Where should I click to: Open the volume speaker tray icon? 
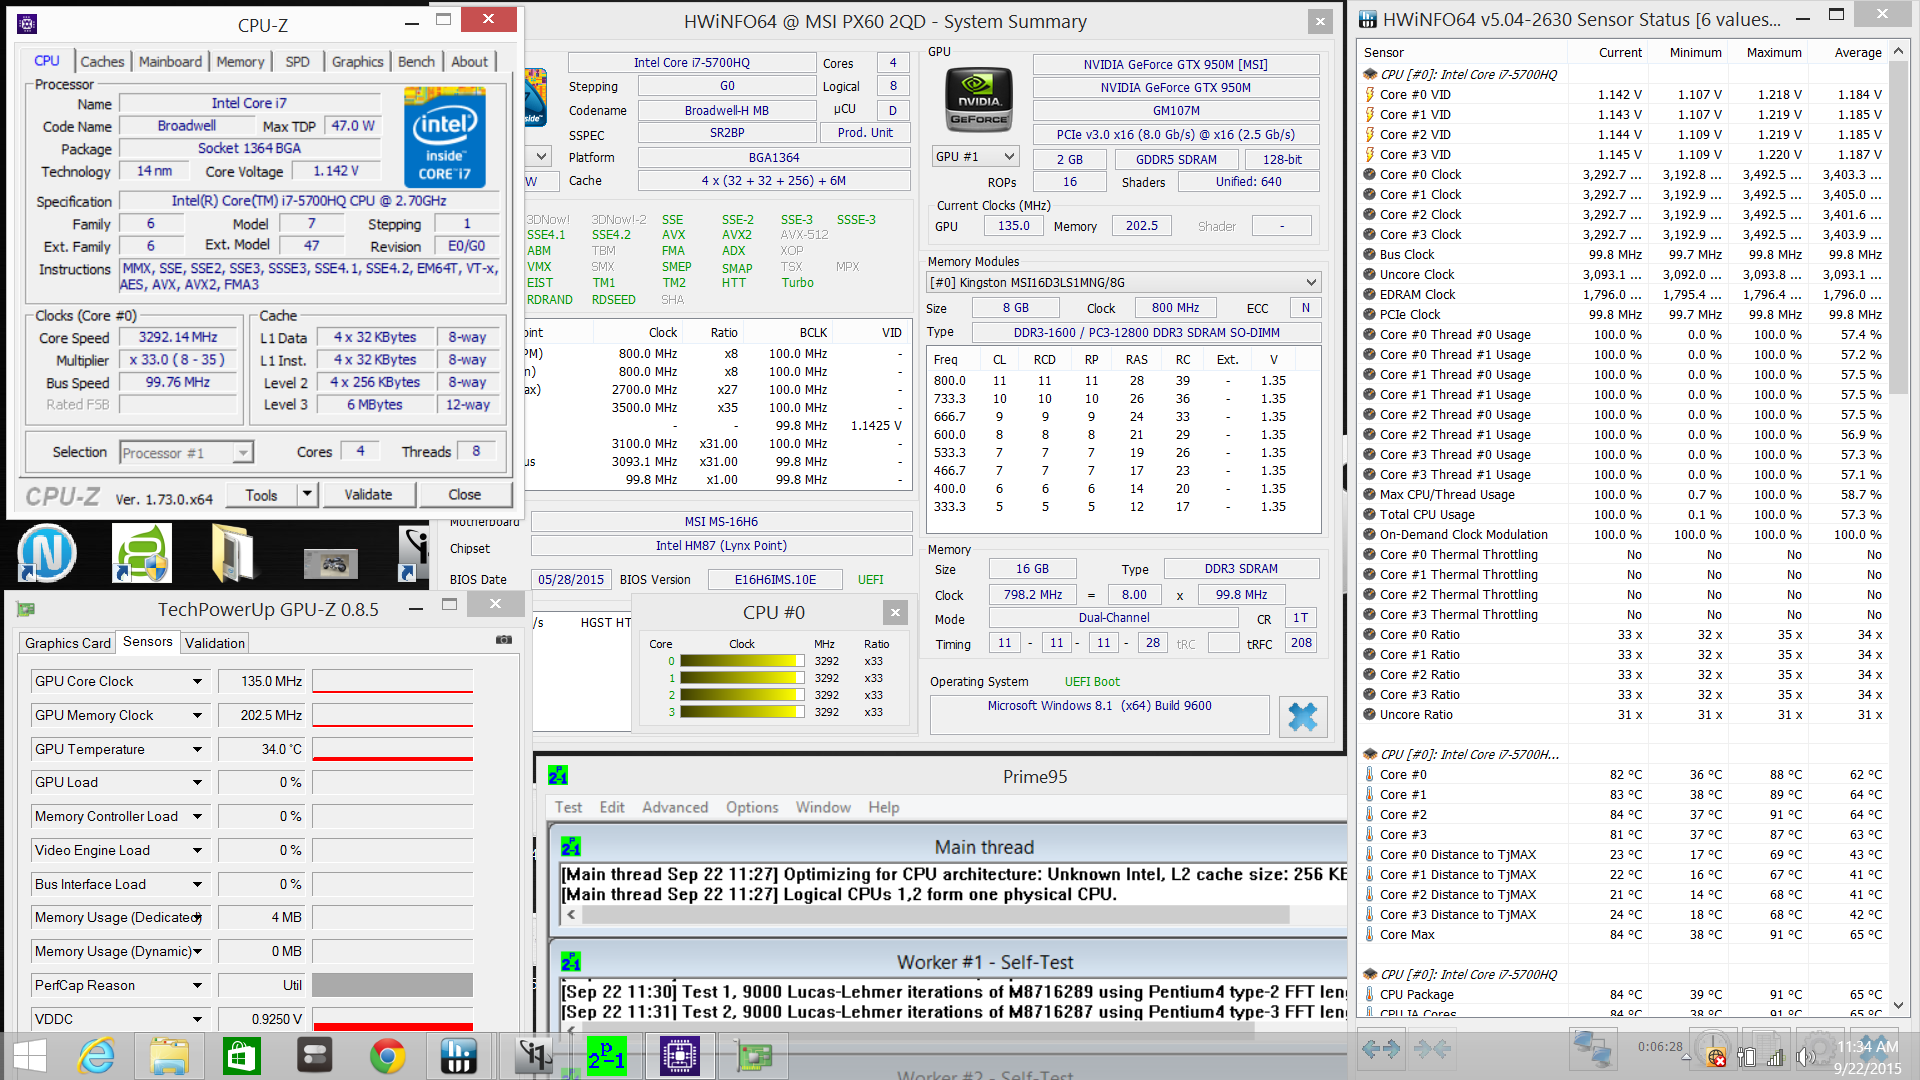(1805, 1057)
